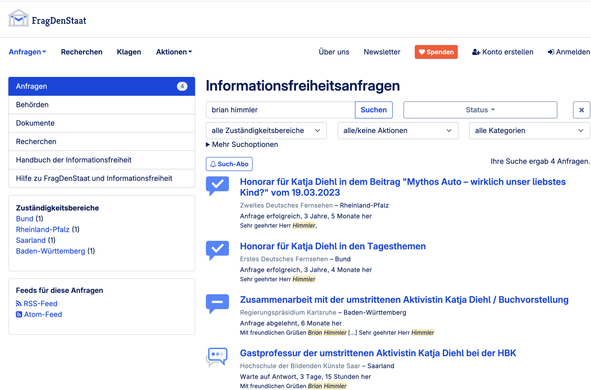This screenshot has height=390, width=591.
Task: Select Anfragen in the sidebar
Action: pos(101,86)
